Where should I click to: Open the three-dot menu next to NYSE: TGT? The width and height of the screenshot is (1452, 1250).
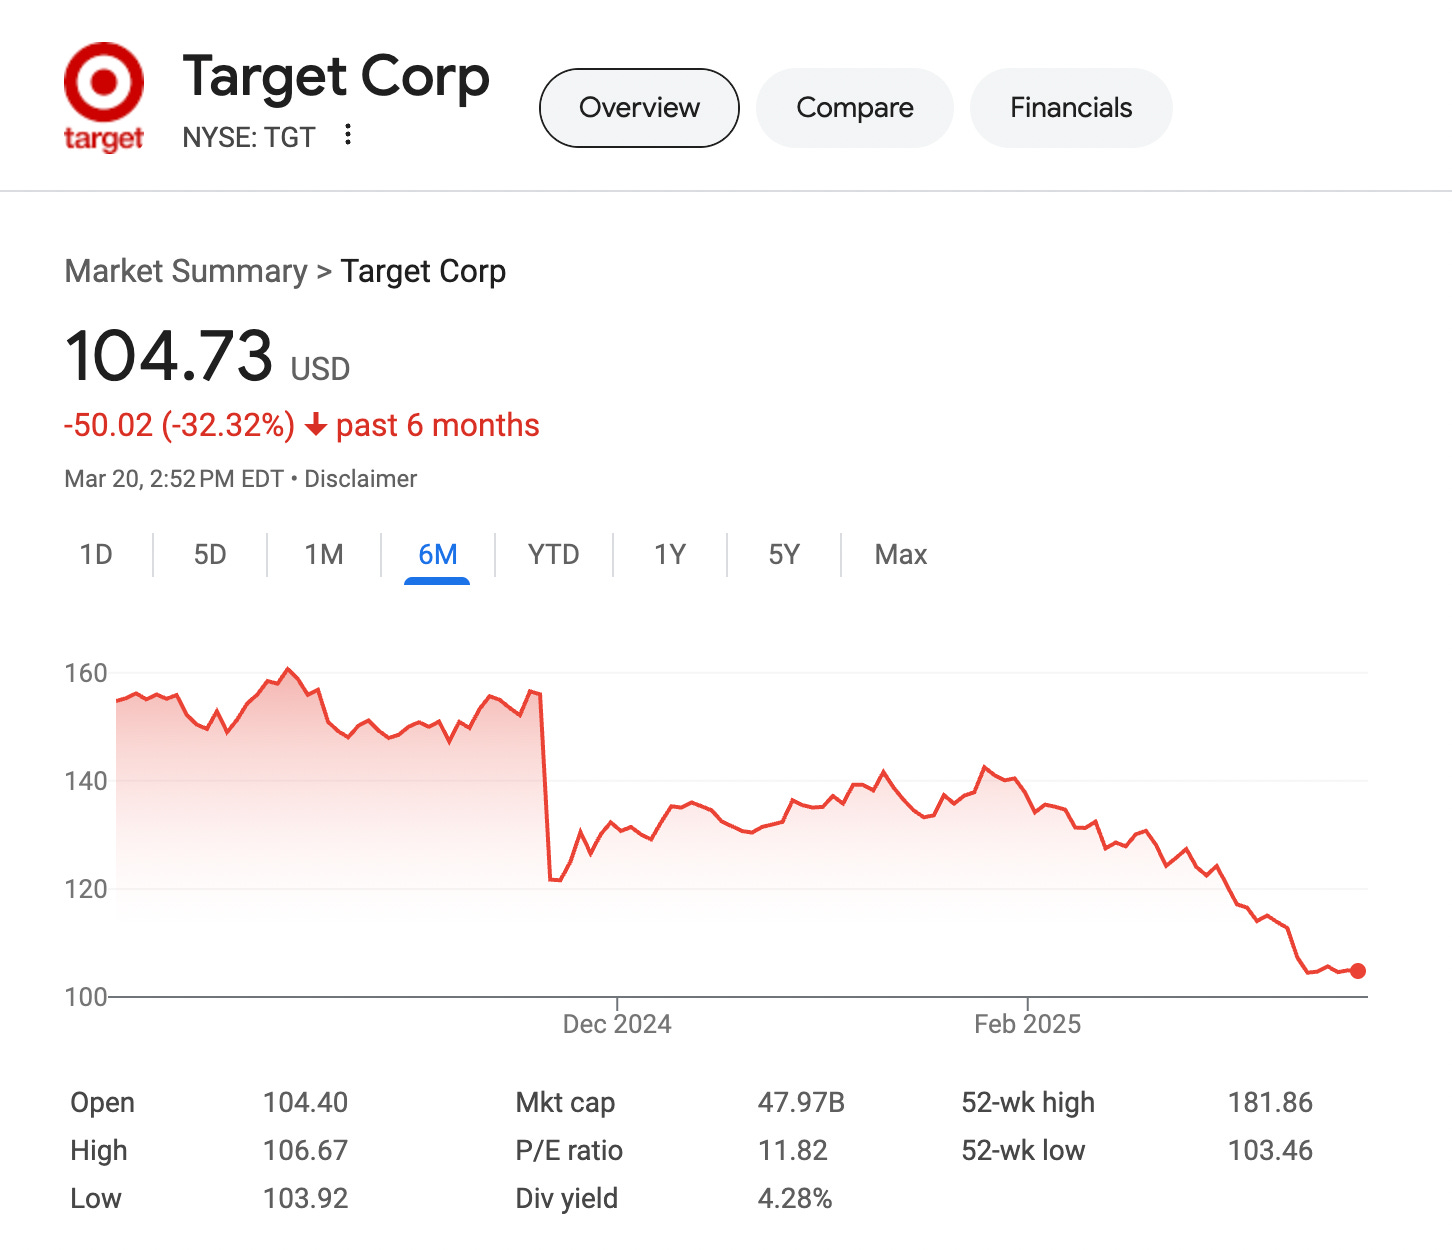pos(347,134)
